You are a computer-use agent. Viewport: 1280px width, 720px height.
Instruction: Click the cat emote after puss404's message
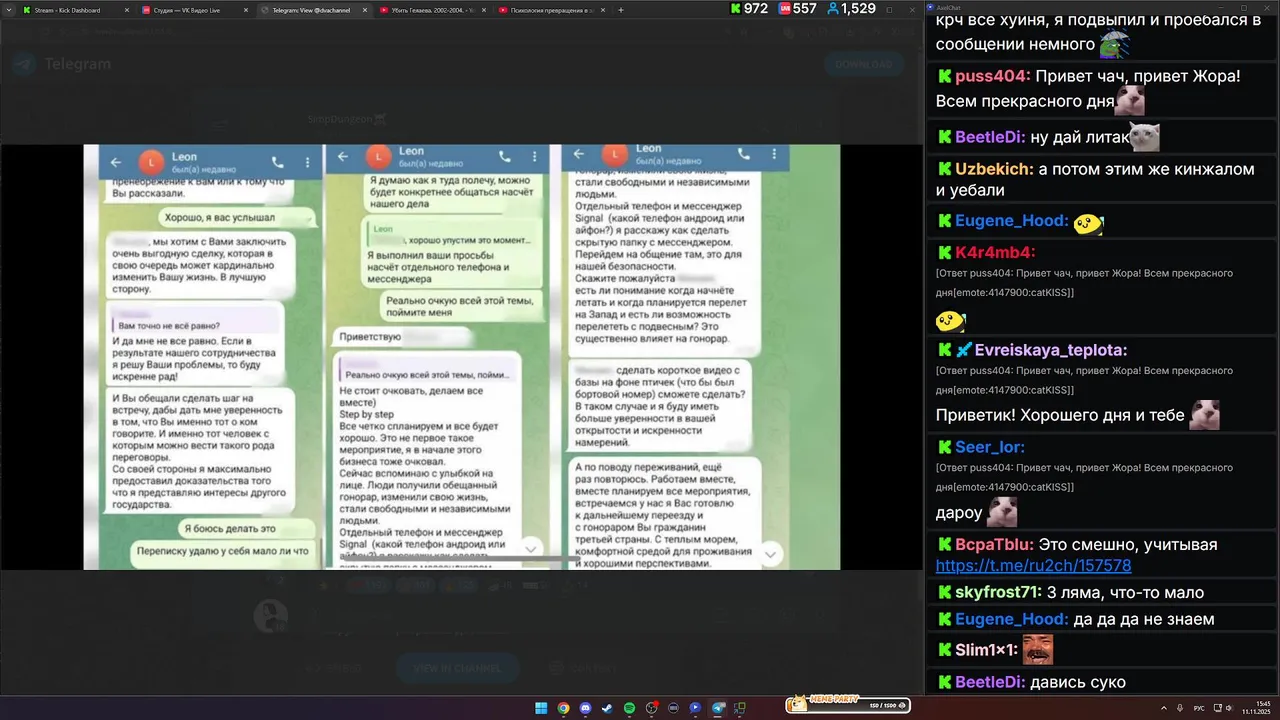point(1130,100)
